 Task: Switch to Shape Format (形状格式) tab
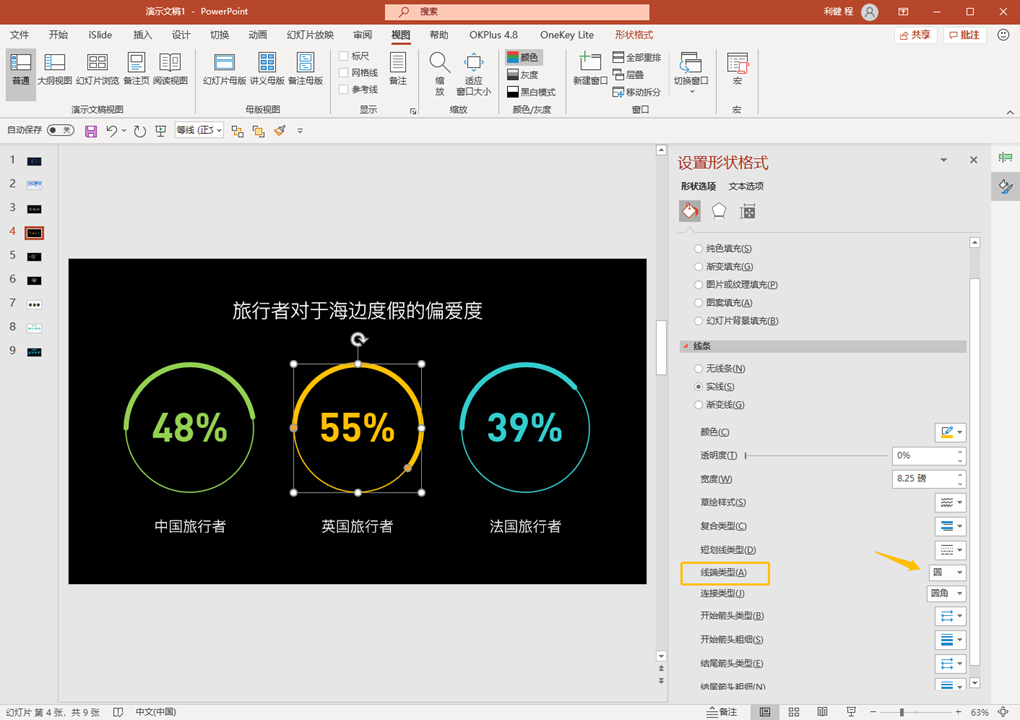point(634,34)
